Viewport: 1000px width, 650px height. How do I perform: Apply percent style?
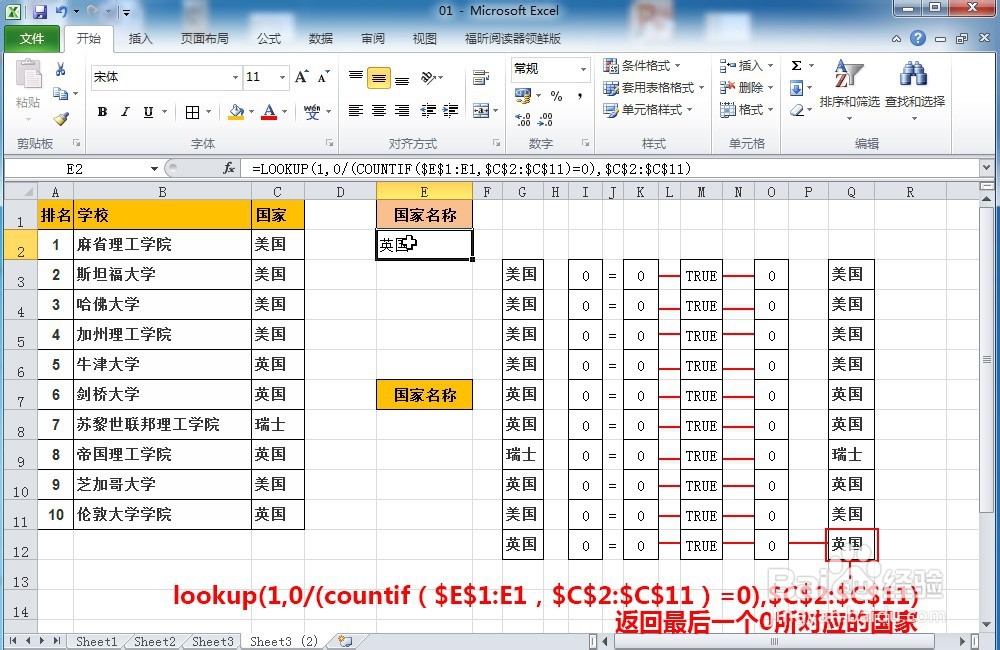pos(556,96)
